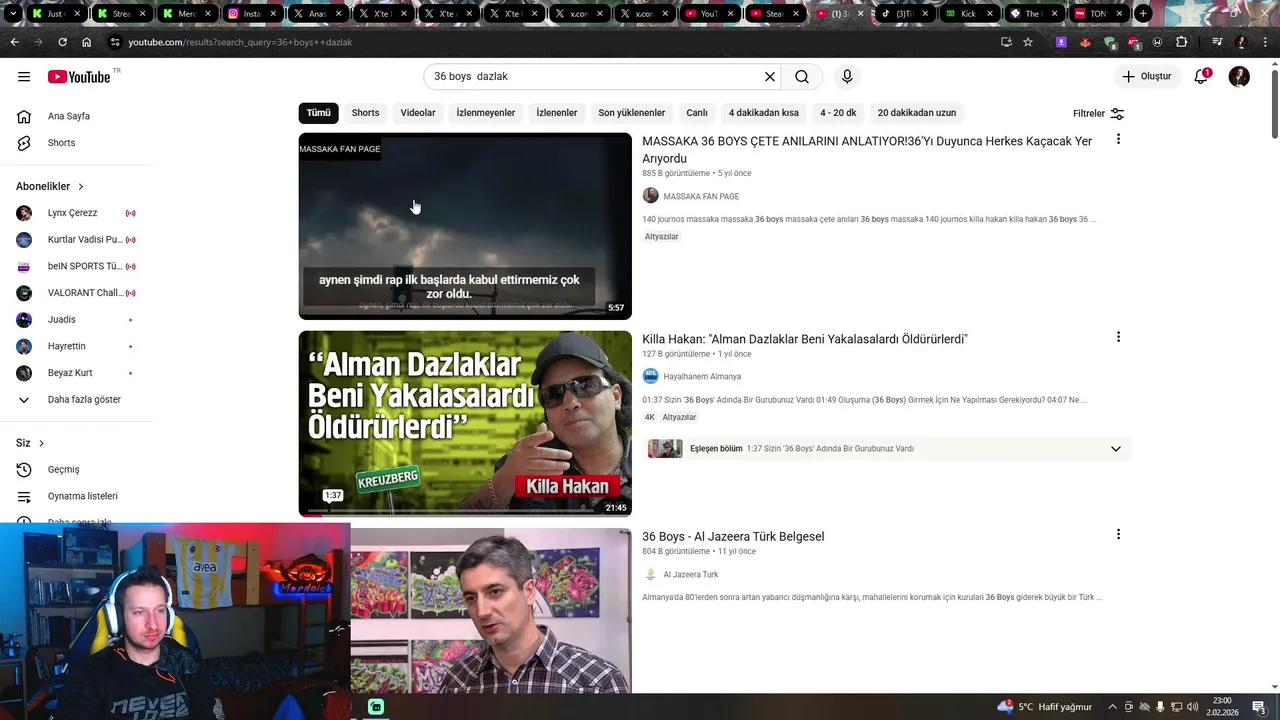Viewport: 1280px width, 720px height.
Task: Select the Videolar filter chip
Action: (x=418, y=113)
